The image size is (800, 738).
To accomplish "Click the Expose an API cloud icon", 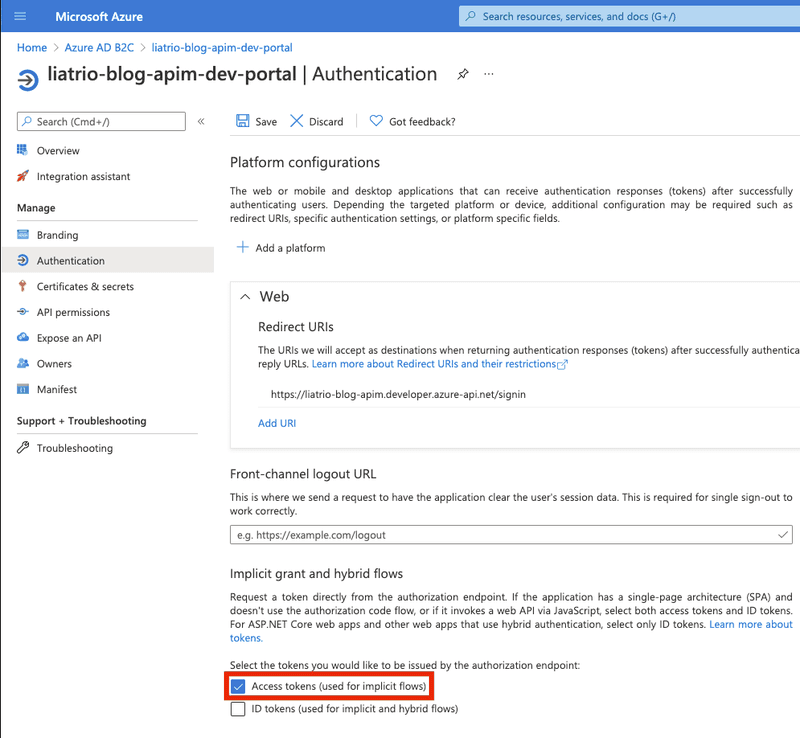I will click(x=23, y=337).
